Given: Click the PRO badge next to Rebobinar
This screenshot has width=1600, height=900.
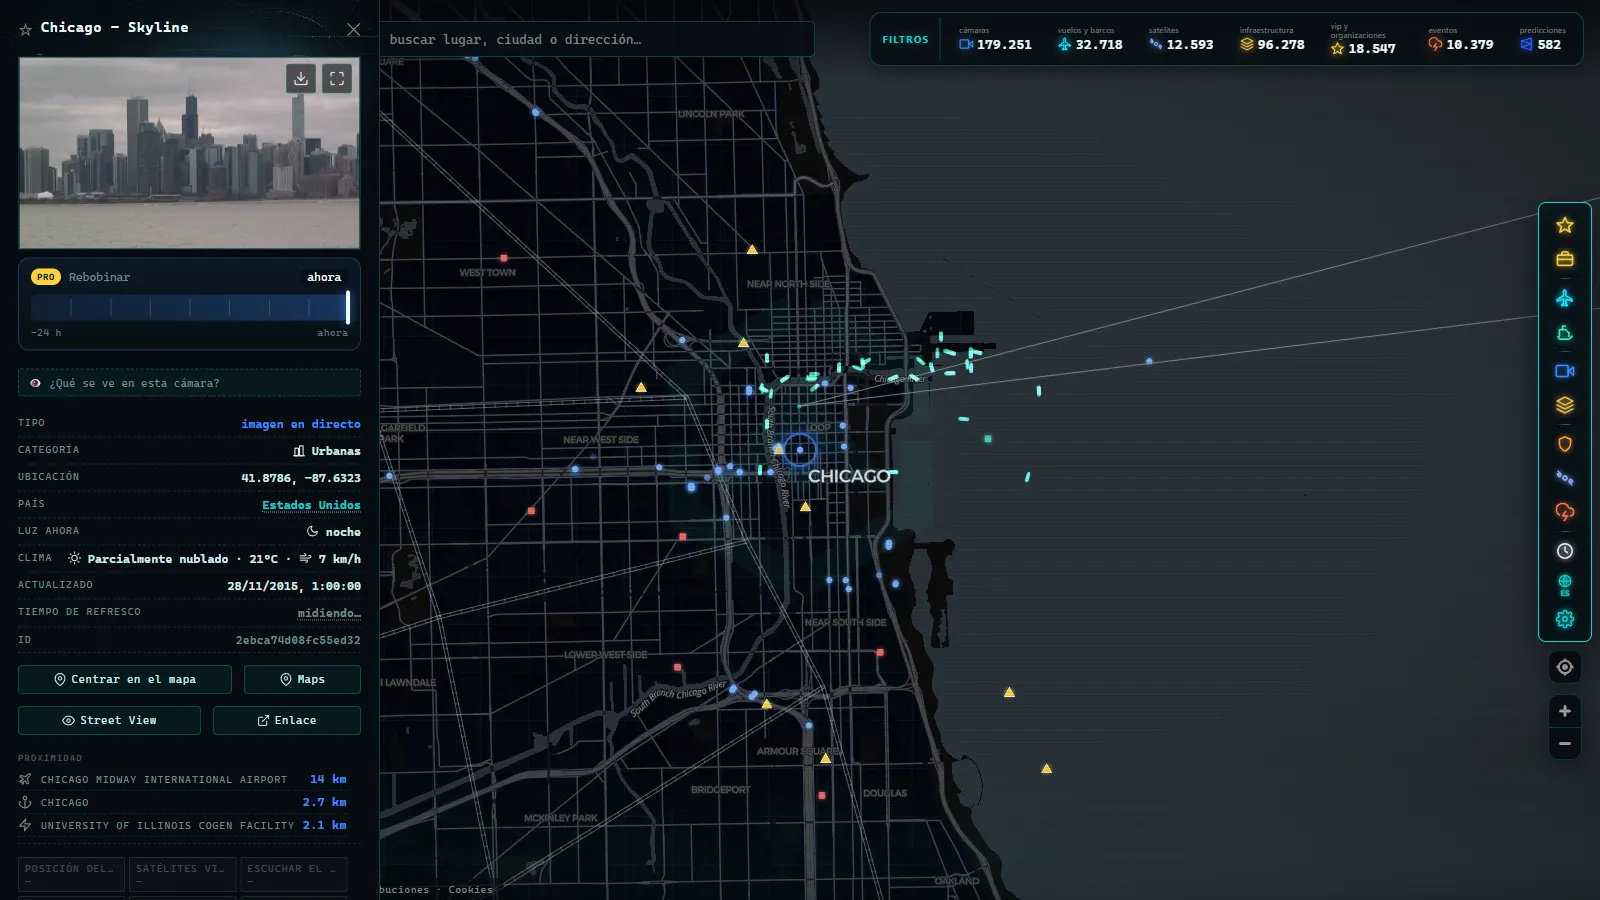Looking at the screenshot, I should [x=46, y=277].
